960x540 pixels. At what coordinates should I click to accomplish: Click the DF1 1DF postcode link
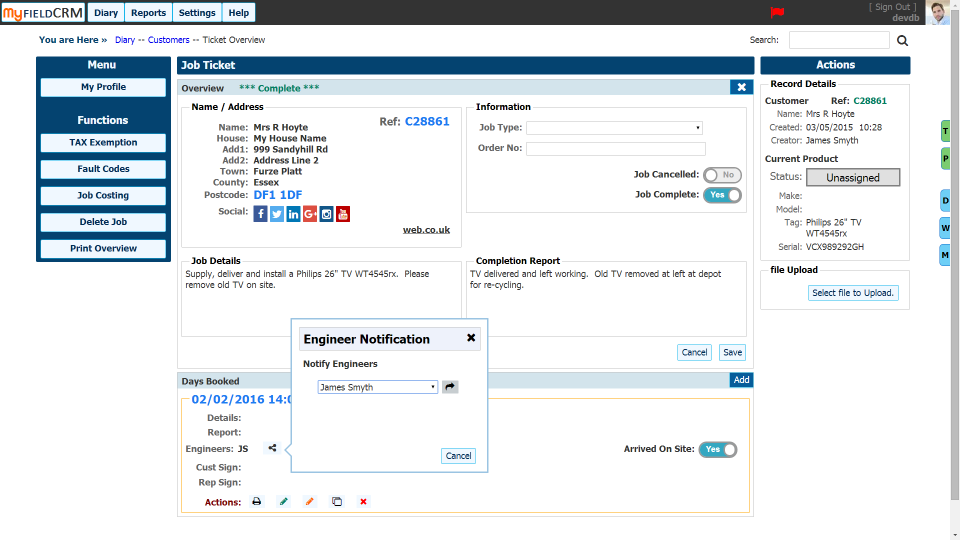click(x=278, y=195)
